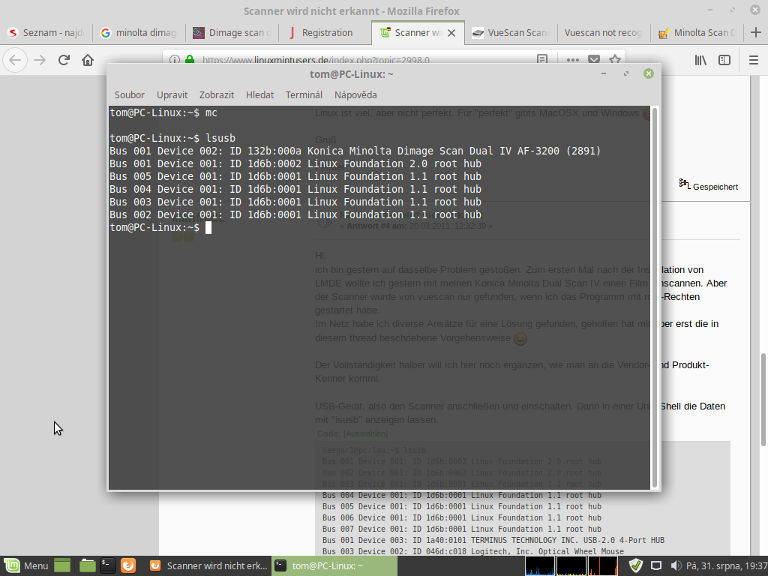768x576 pixels.
Task: Open the terminal Zobrazit menu
Action: tap(216, 95)
